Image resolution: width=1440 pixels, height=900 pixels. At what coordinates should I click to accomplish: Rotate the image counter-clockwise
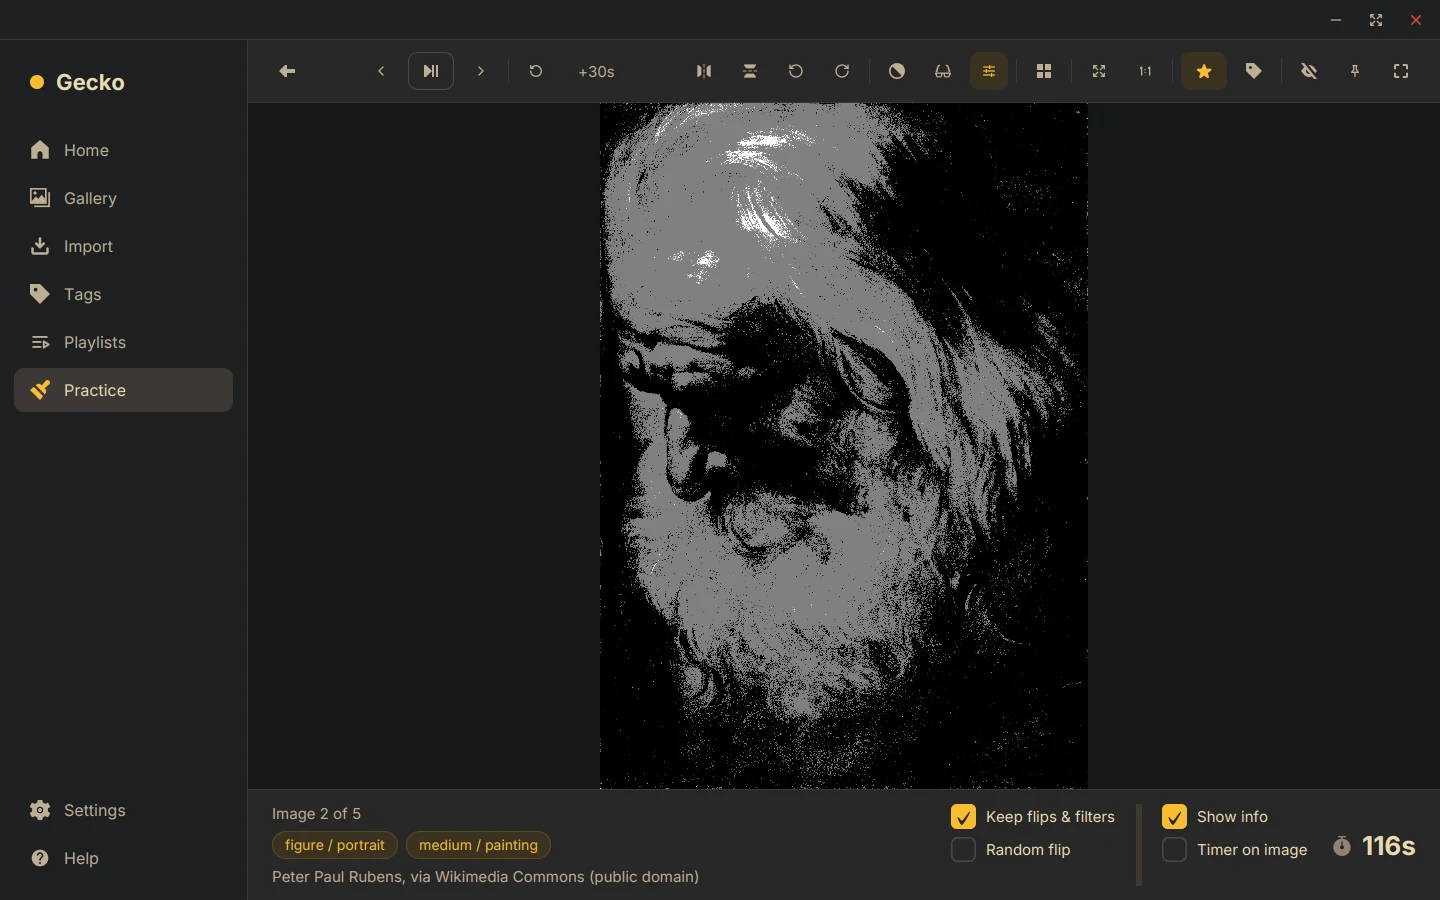click(796, 71)
